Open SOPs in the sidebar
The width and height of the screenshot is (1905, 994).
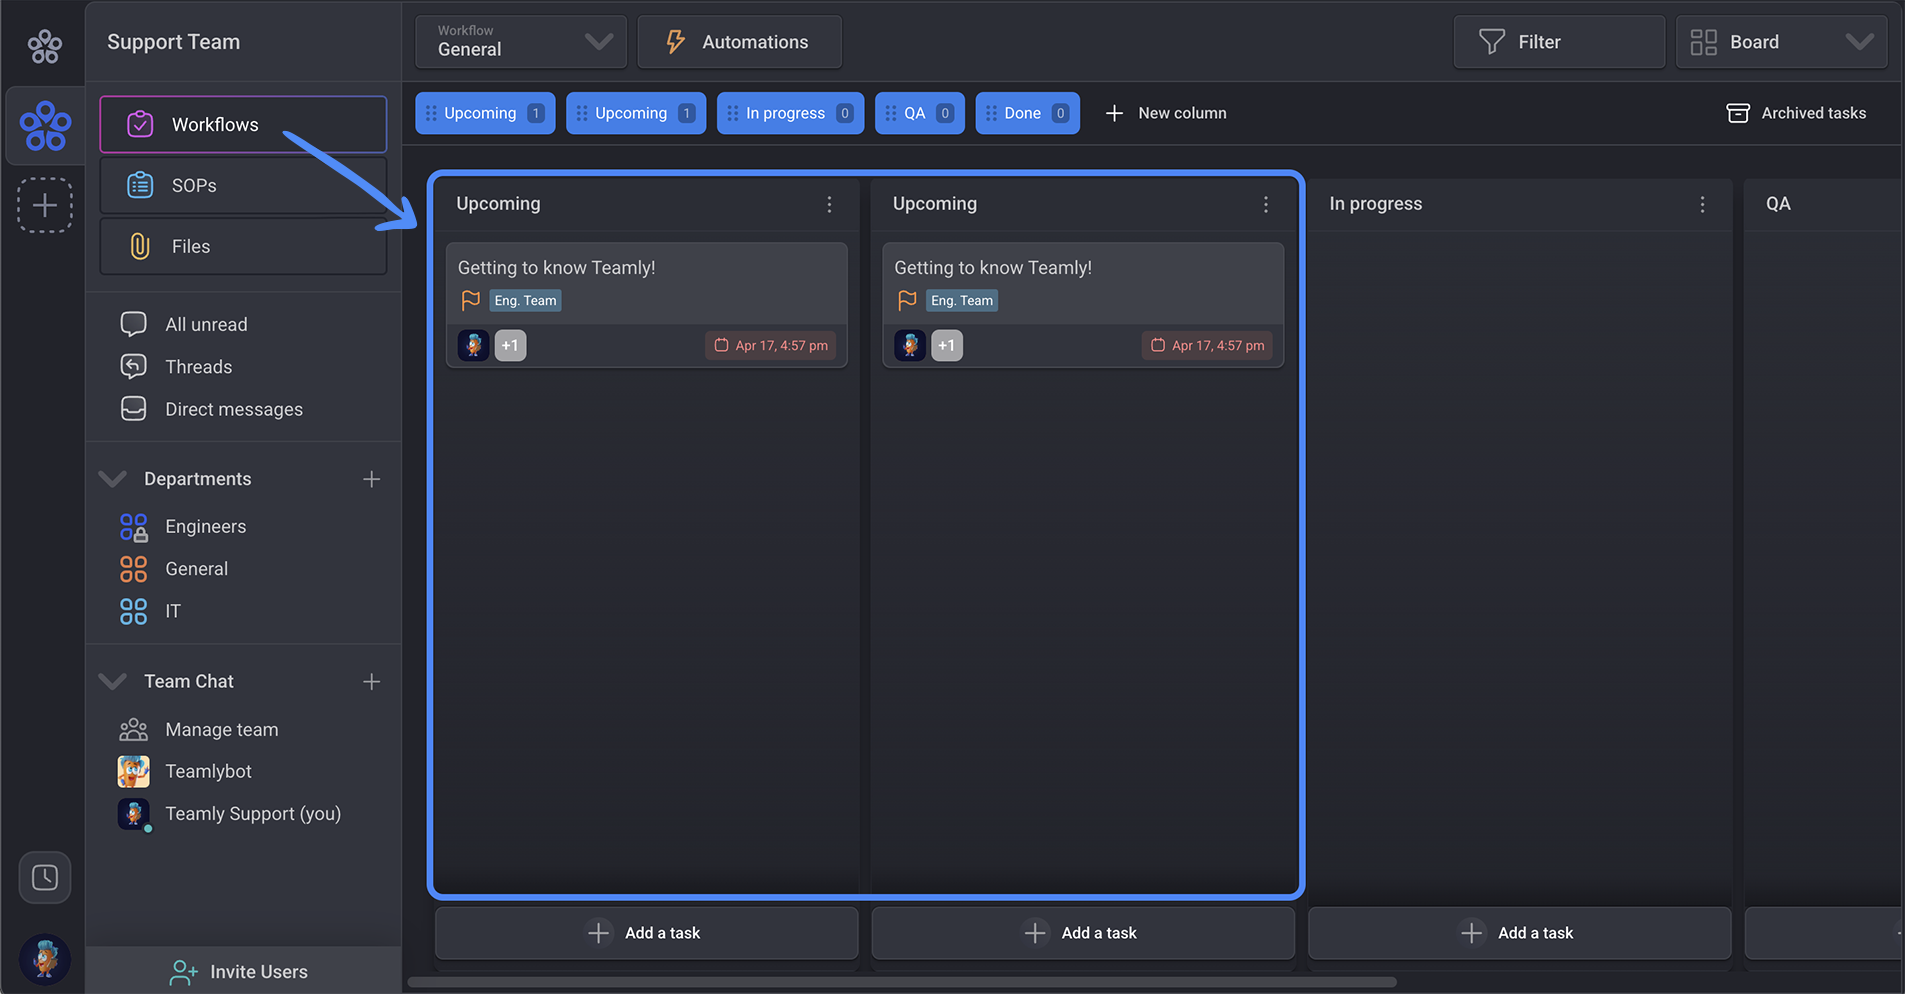pyautogui.click(x=243, y=185)
